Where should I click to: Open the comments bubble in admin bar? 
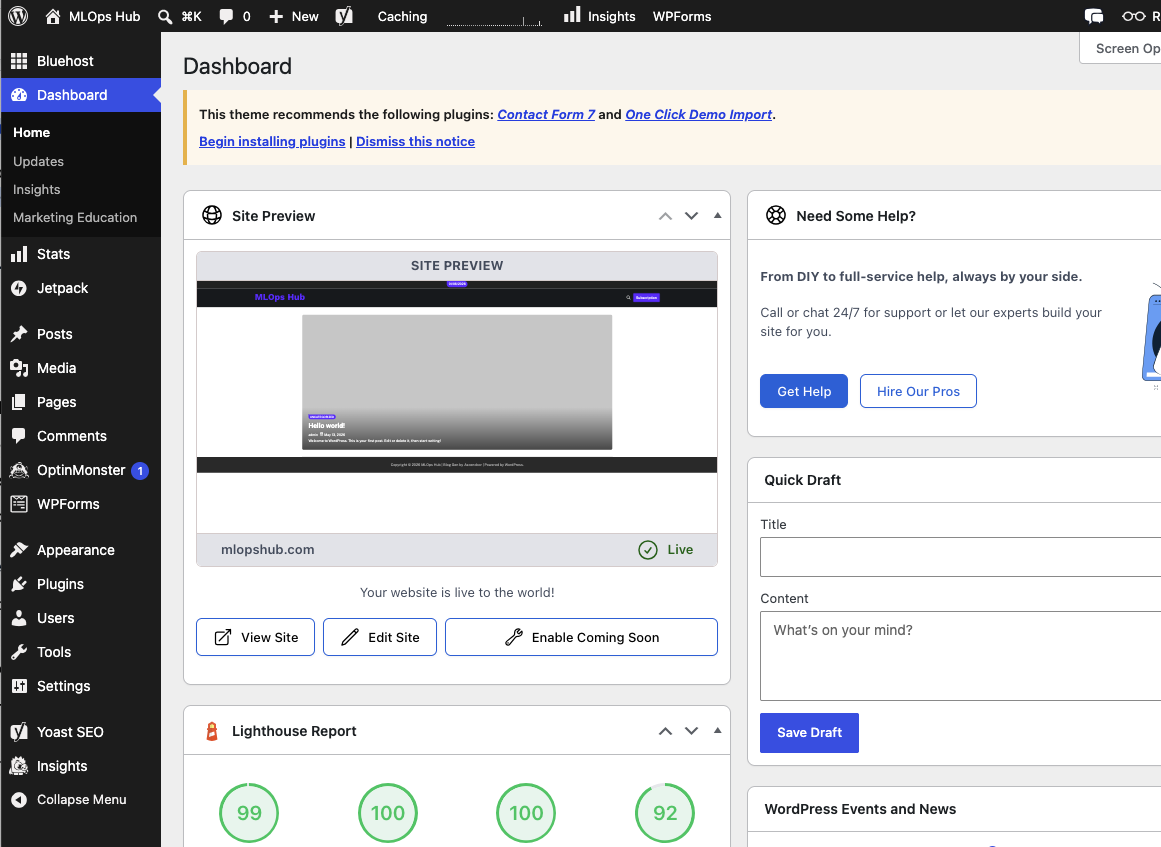[227, 16]
